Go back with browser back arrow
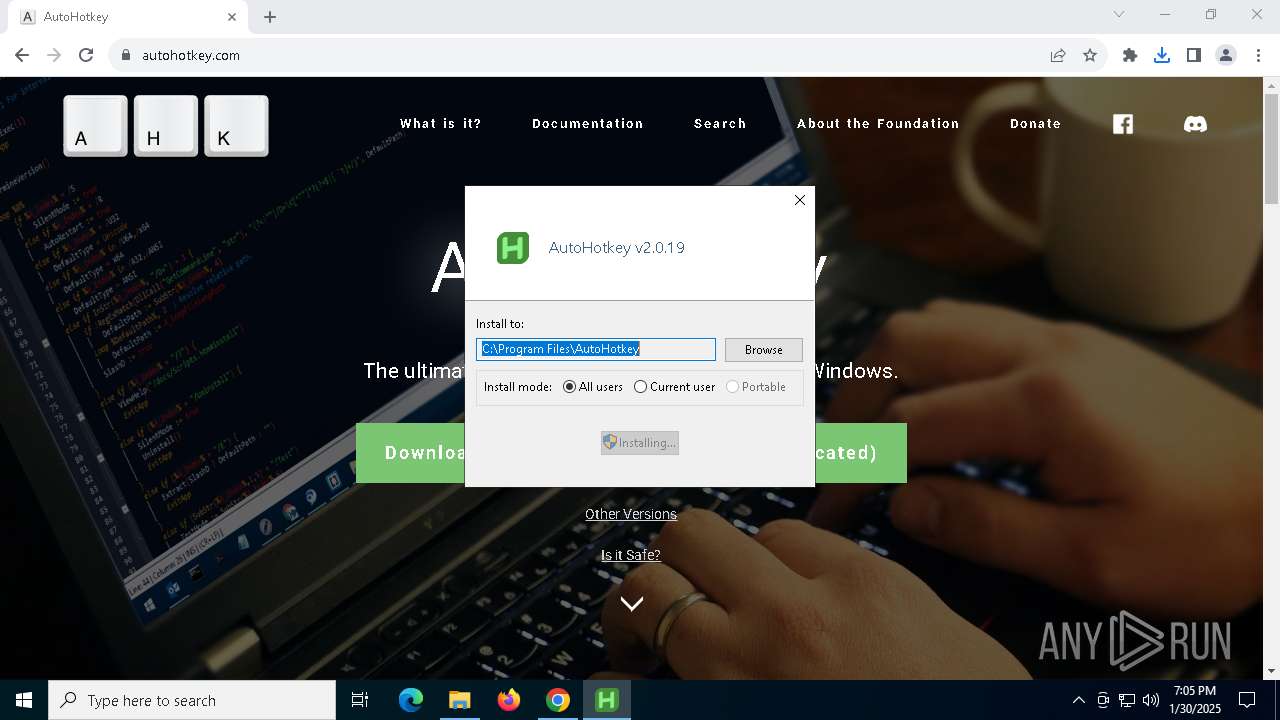 pyautogui.click(x=22, y=55)
